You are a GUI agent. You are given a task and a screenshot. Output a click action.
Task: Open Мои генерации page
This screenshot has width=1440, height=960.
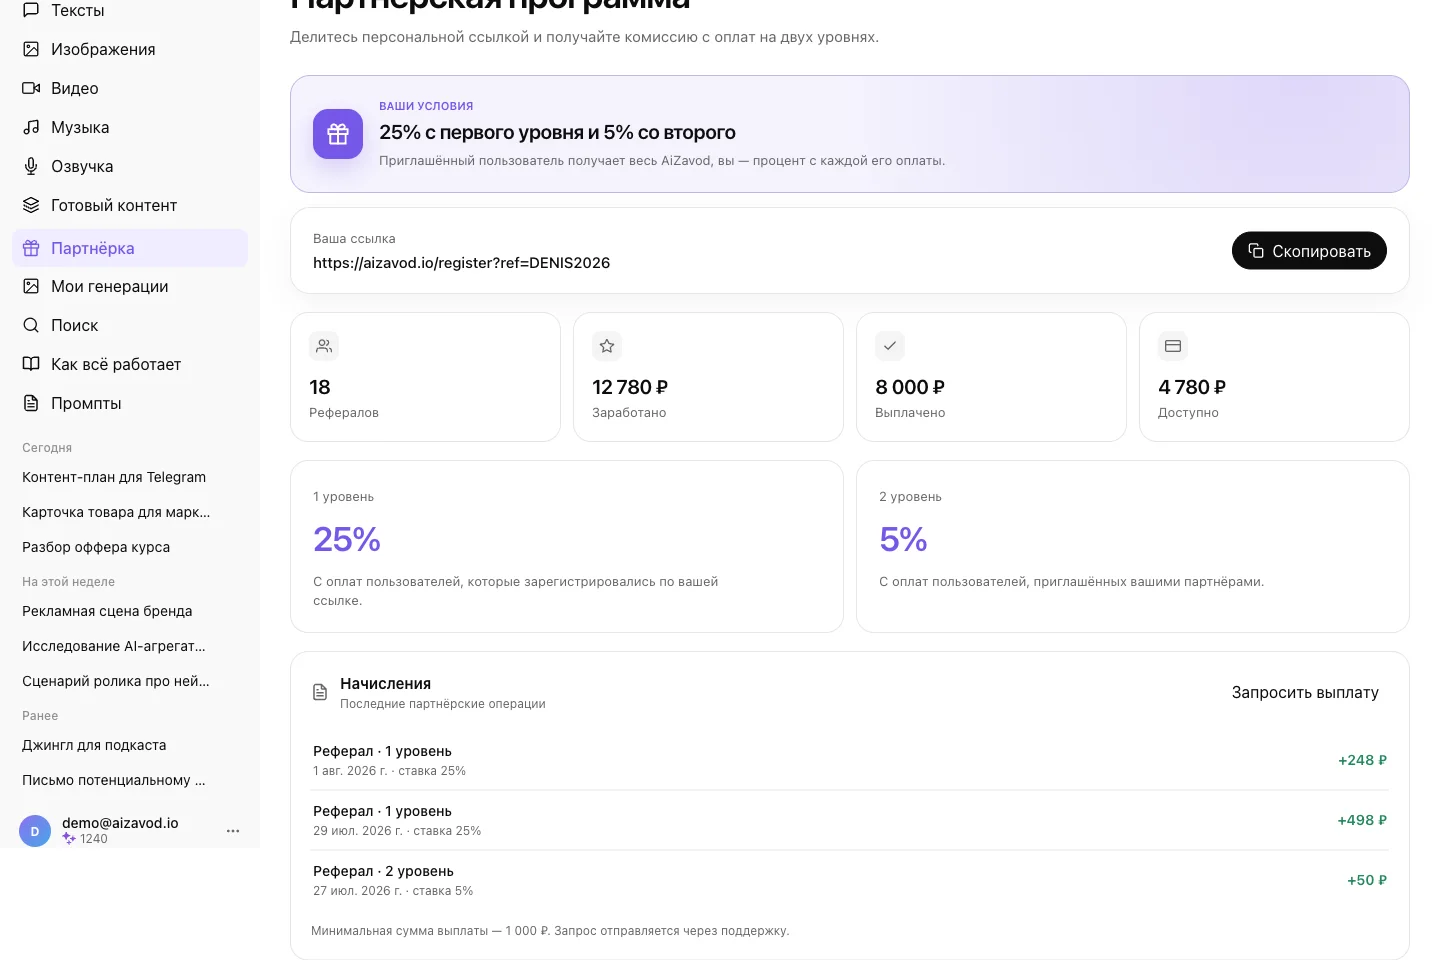click(x=130, y=286)
